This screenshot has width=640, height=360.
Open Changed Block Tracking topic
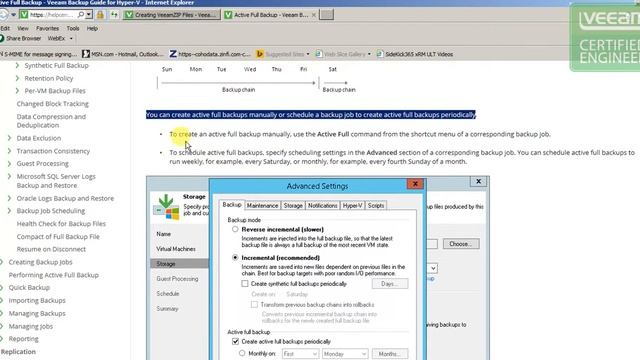coord(53,104)
